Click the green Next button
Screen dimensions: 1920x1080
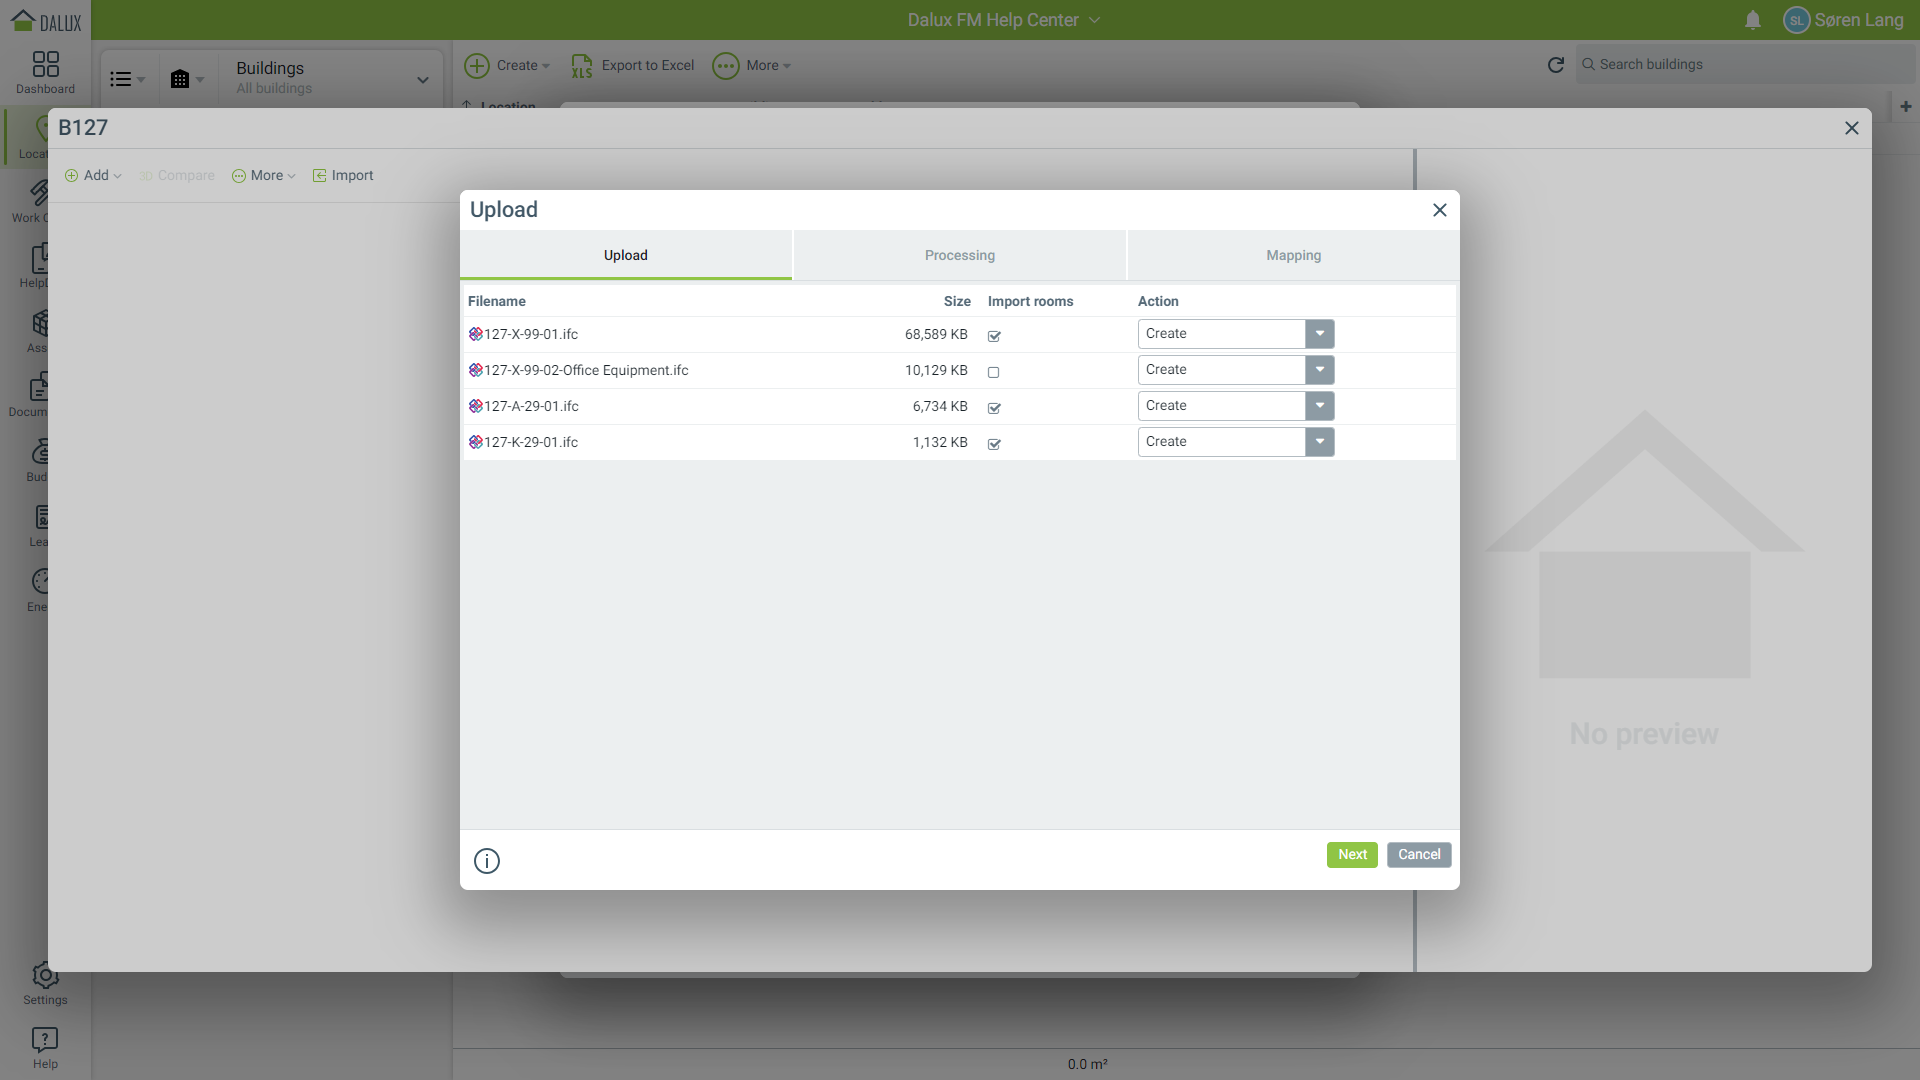coord(1352,855)
